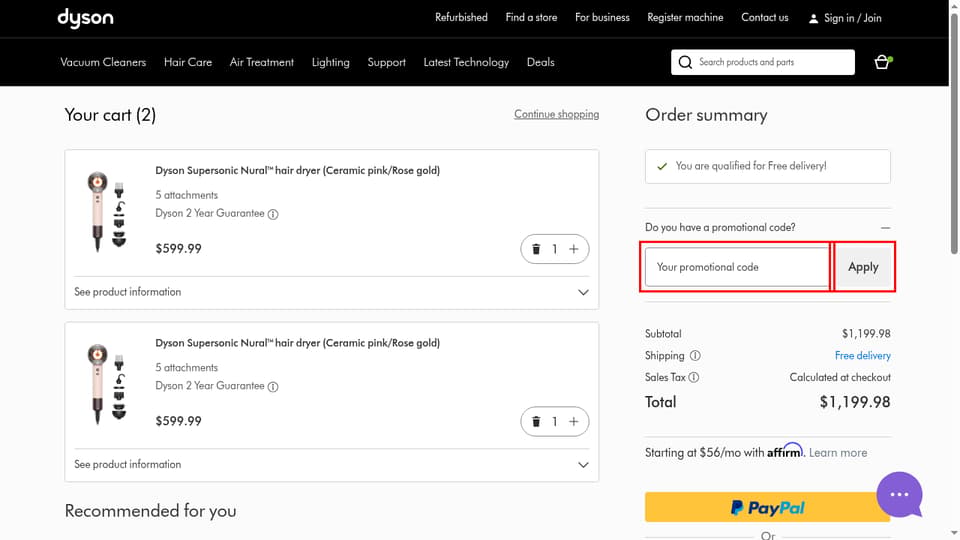Expand second item's See product information
The image size is (960, 540).
click(331, 465)
